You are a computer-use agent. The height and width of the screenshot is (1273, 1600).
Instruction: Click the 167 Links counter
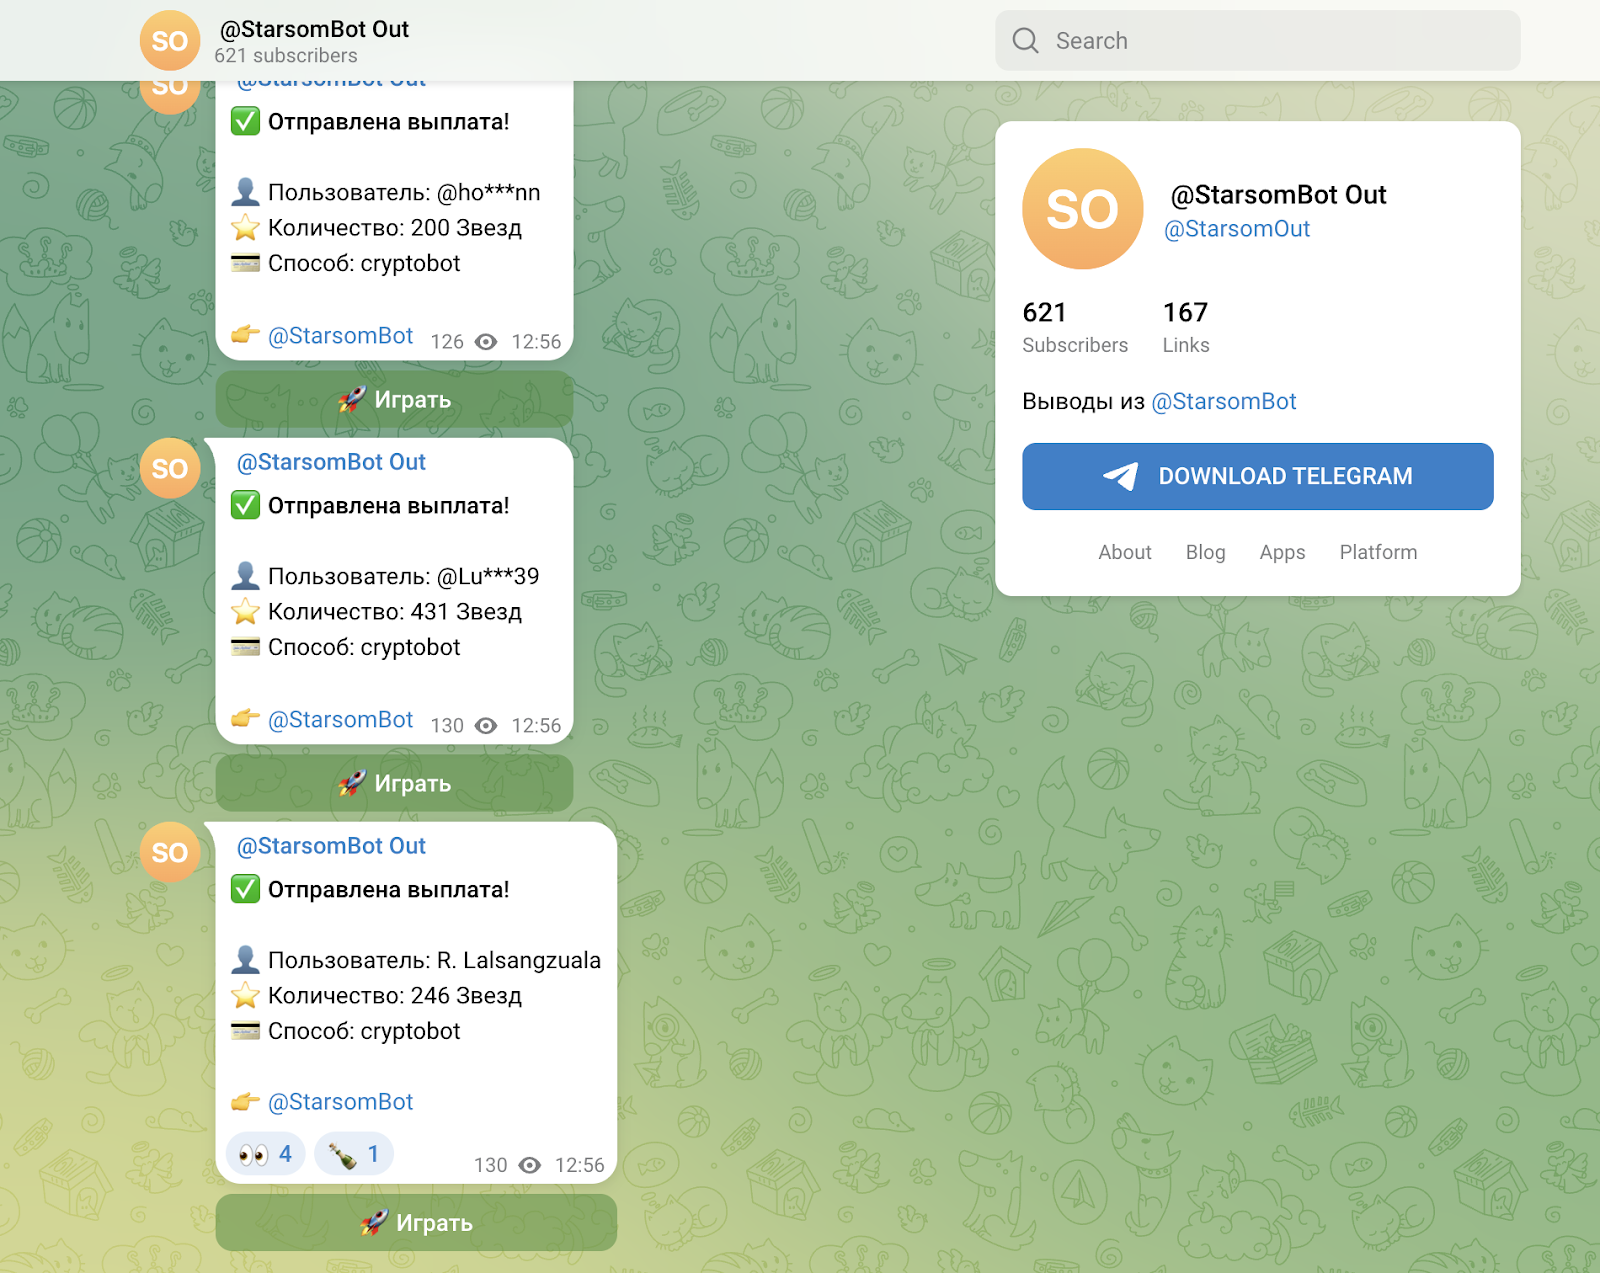click(x=1186, y=326)
